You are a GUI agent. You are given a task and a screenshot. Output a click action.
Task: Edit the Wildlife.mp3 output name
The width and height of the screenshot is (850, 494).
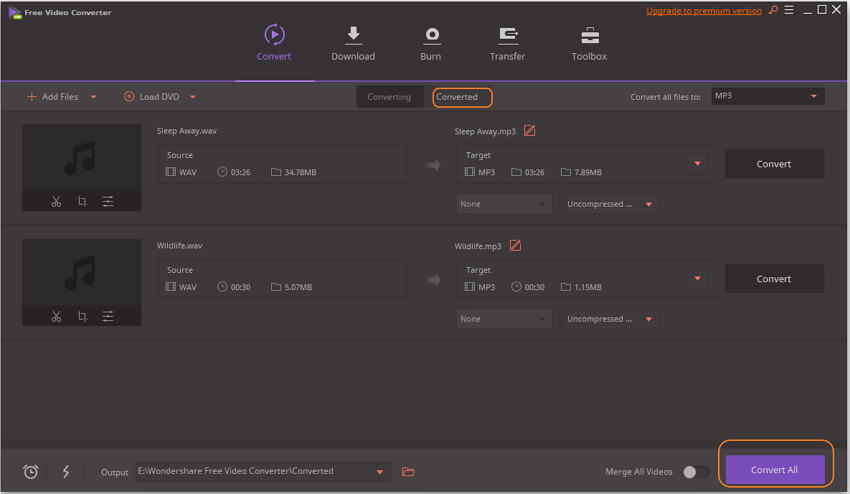point(516,246)
